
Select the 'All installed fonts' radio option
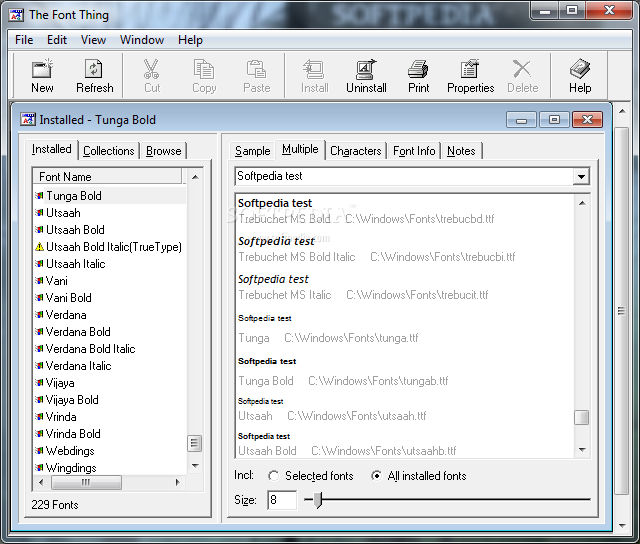[x=376, y=476]
